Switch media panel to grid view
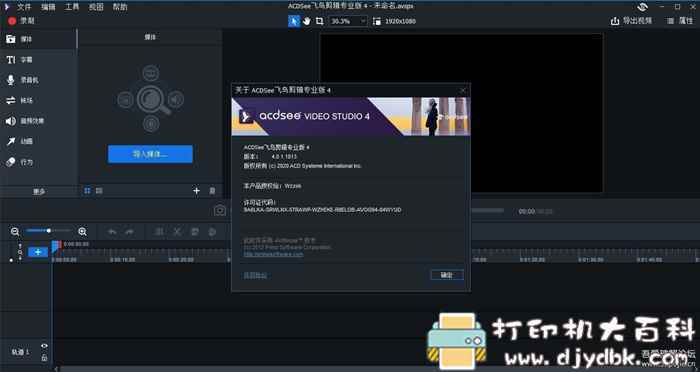This screenshot has height=372, width=700. [x=88, y=191]
